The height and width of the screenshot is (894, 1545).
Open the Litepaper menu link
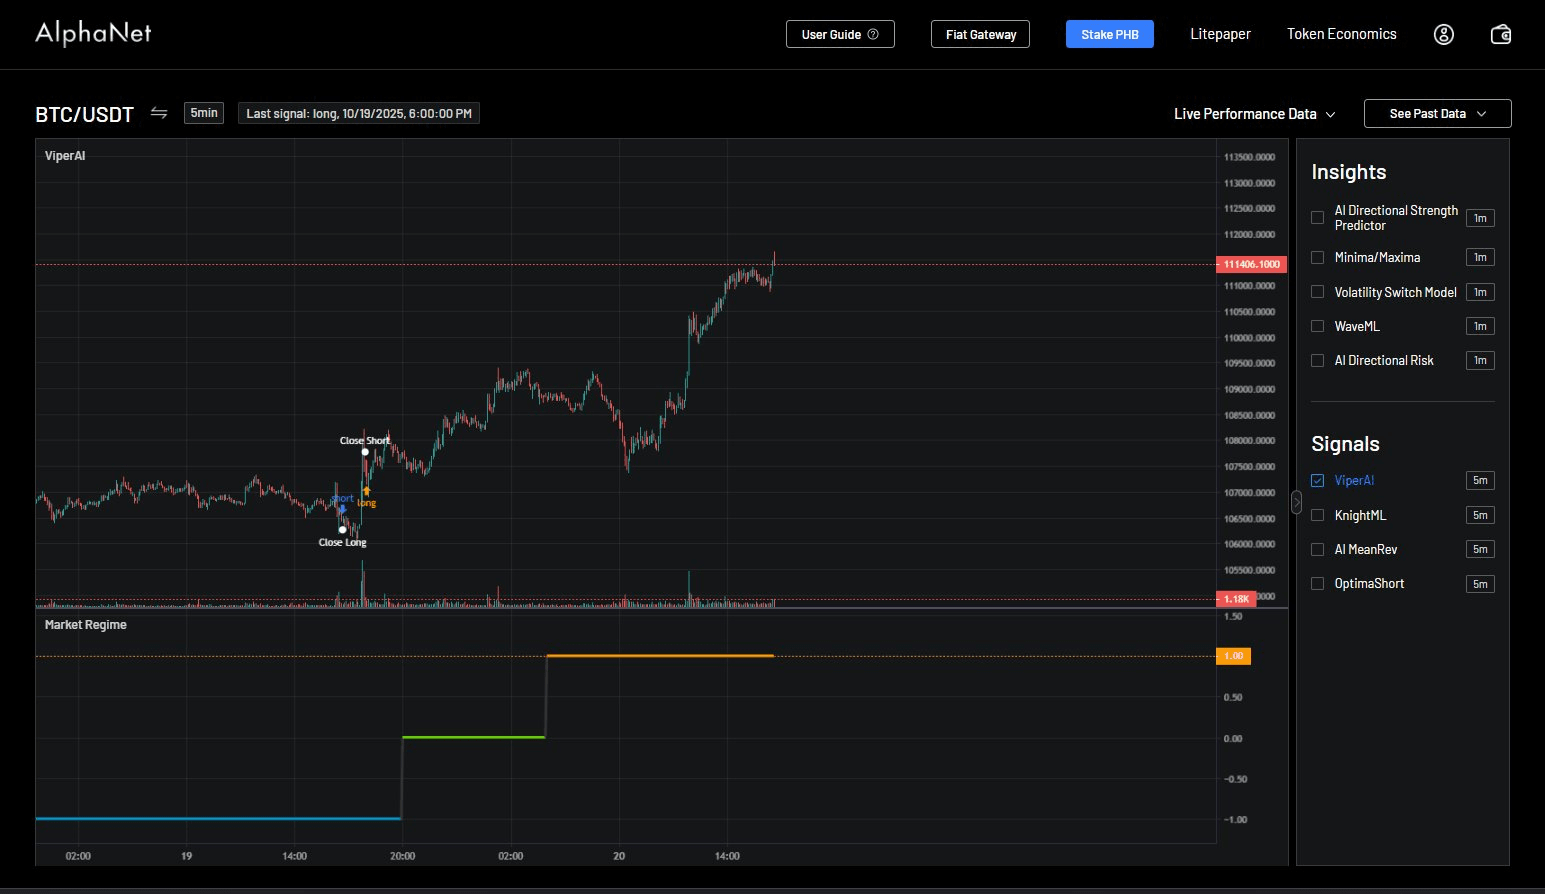1220,34
